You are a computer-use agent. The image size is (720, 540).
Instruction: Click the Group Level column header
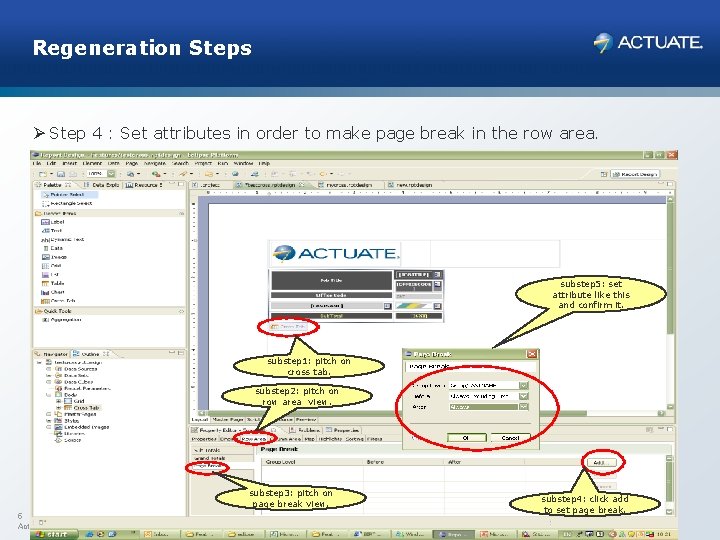(x=312, y=462)
